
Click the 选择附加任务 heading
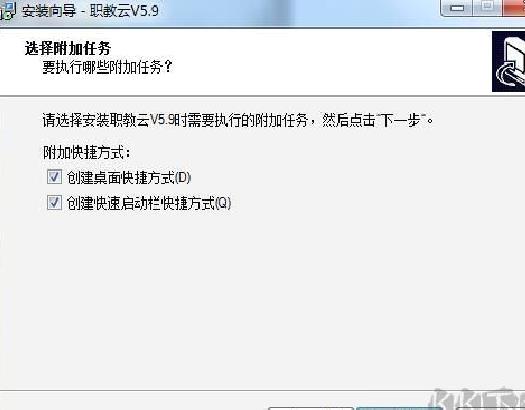(x=68, y=48)
